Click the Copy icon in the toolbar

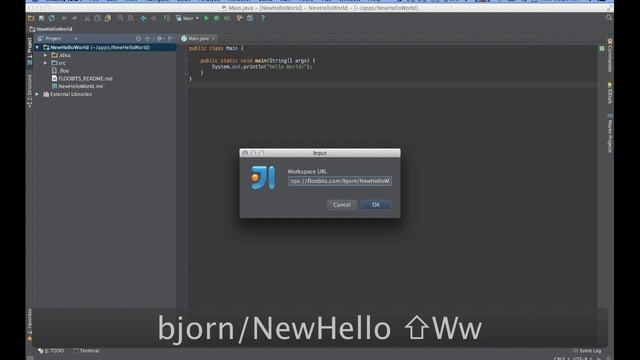(97, 18)
